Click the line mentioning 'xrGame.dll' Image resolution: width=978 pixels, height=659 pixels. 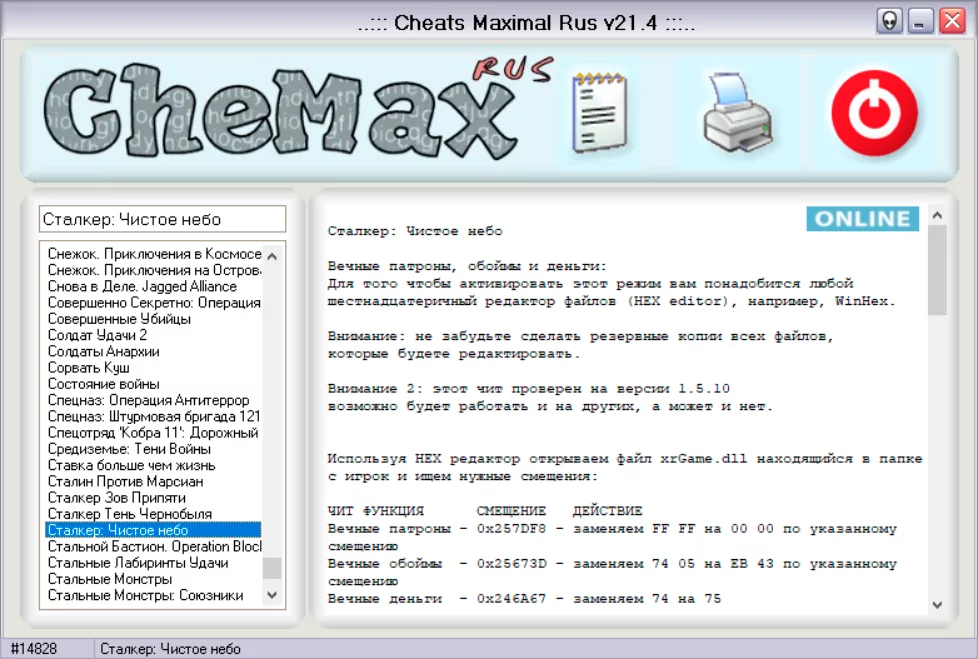624,458
